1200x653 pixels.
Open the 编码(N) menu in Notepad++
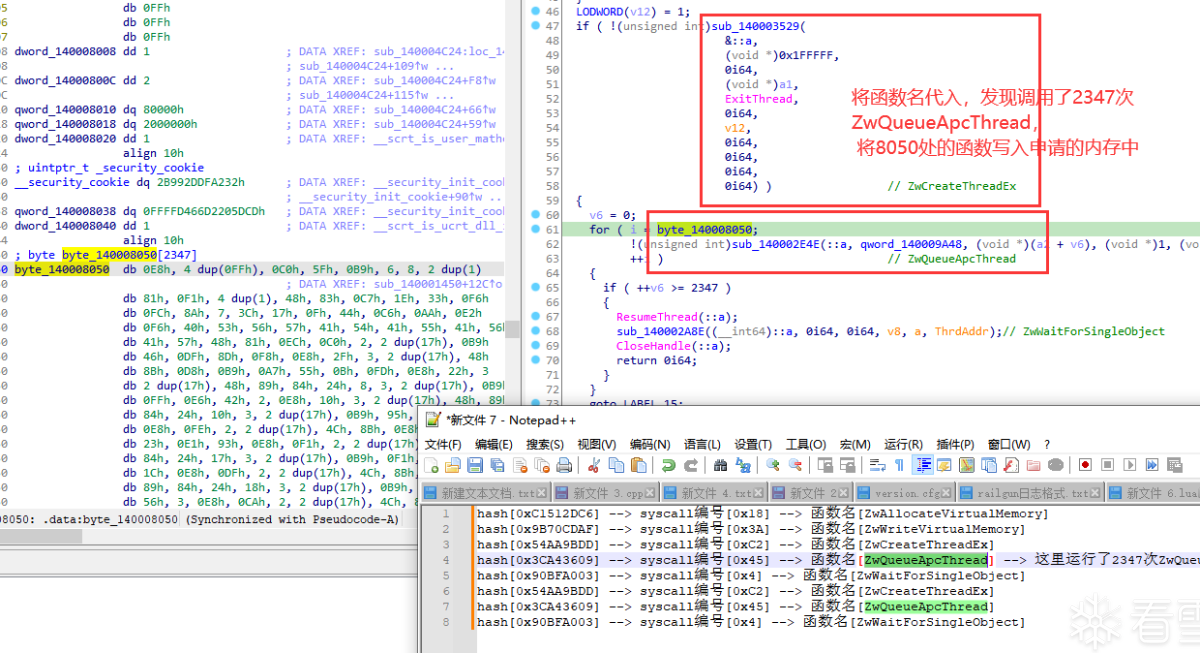pos(649,444)
